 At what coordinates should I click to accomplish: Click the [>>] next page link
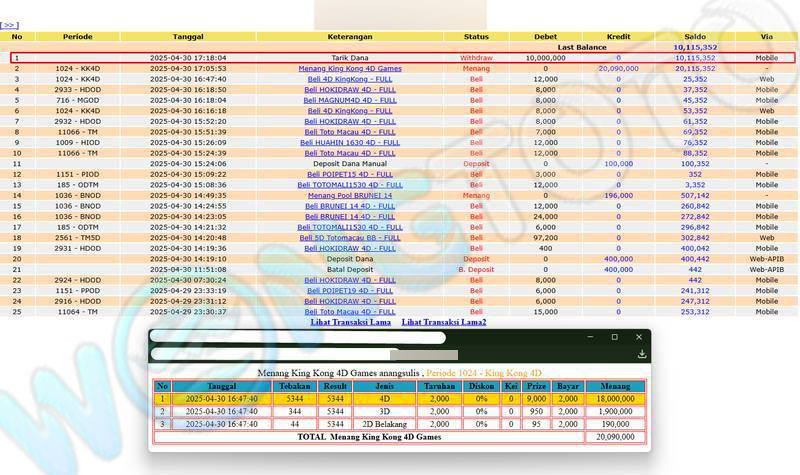point(9,25)
